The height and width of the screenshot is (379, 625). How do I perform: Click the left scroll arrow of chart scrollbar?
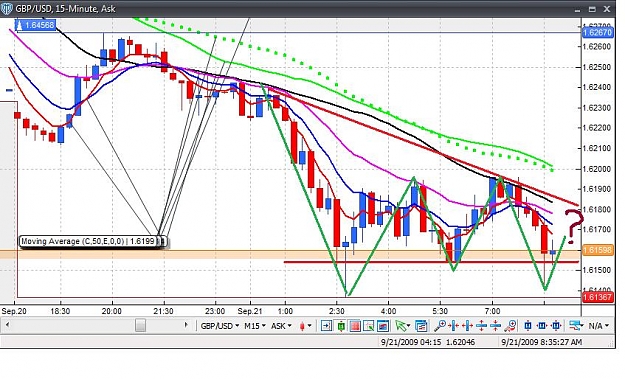pyautogui.click(x=7, y=325)
